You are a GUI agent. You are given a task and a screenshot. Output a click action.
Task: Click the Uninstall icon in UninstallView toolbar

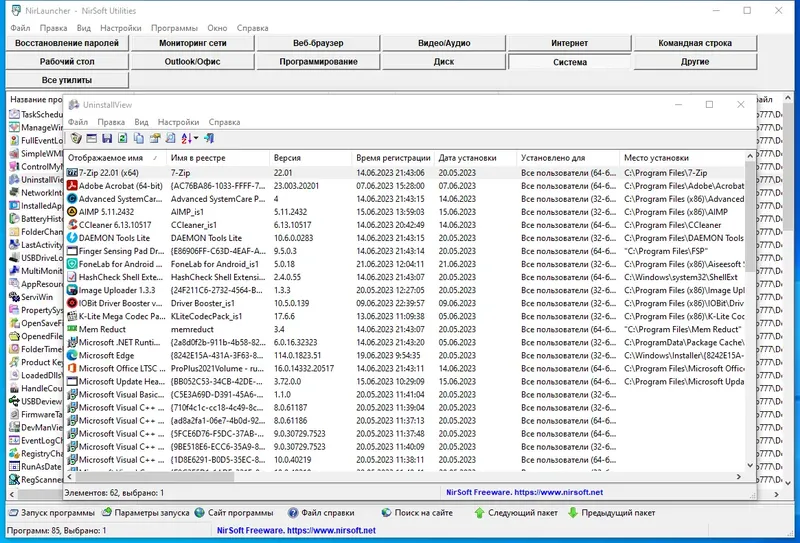[x=76, y=138]
